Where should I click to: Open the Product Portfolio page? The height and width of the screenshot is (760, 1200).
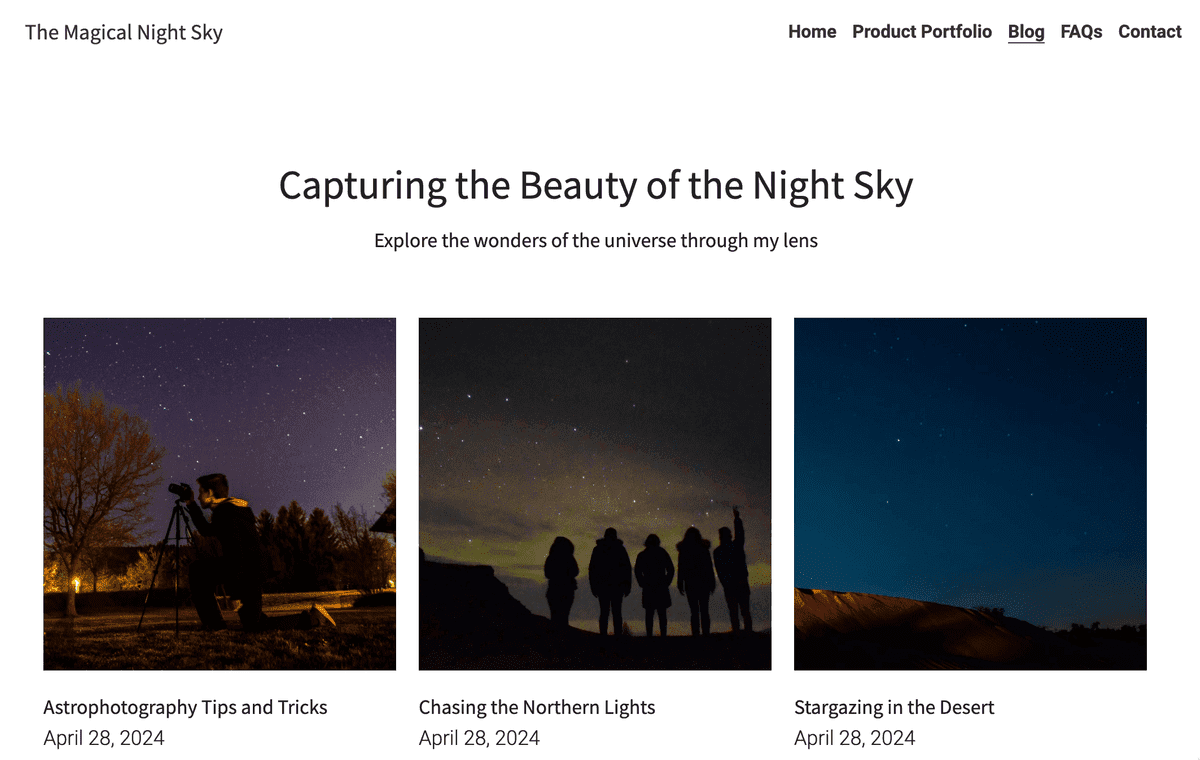point(922,31)
